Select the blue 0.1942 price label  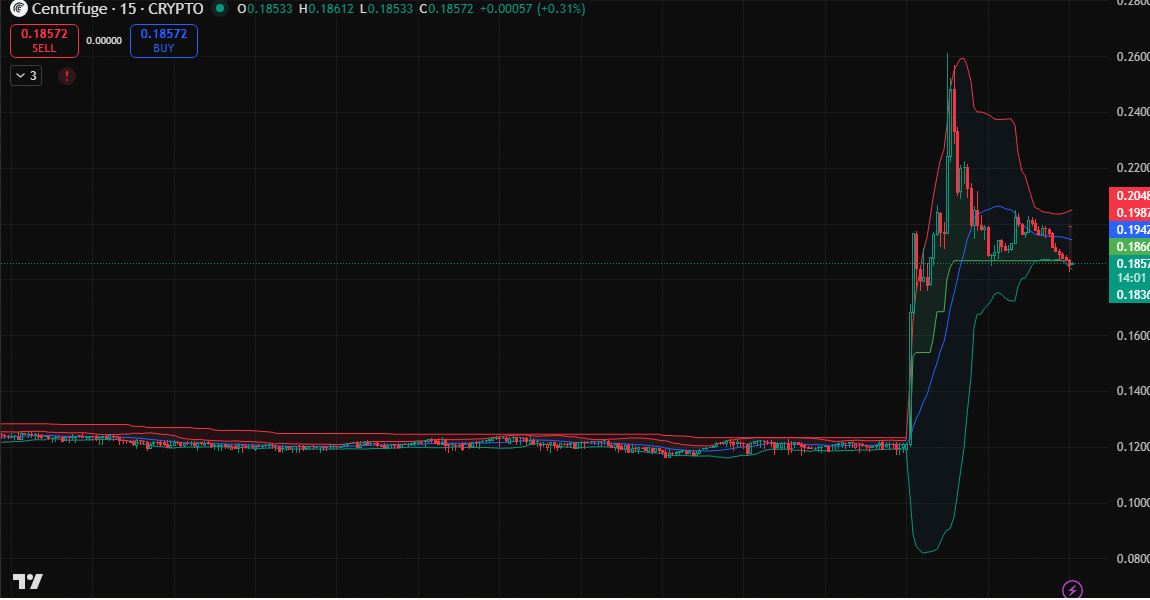(x=1130, y=229)
